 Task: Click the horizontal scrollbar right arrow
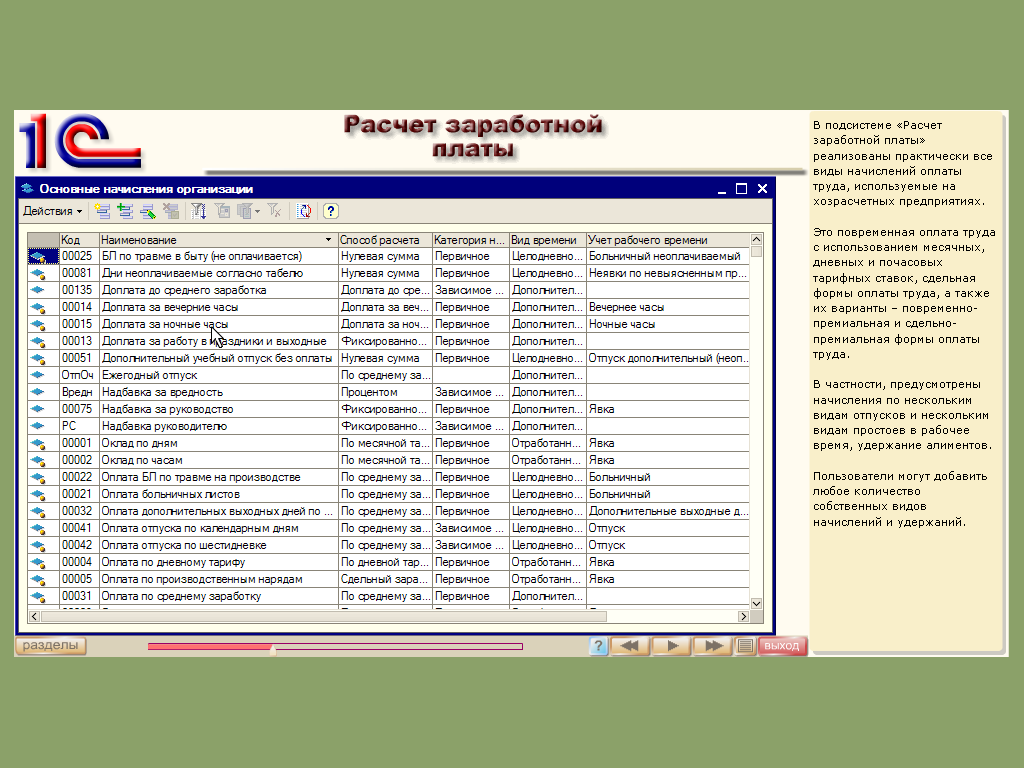click(743, 616)
